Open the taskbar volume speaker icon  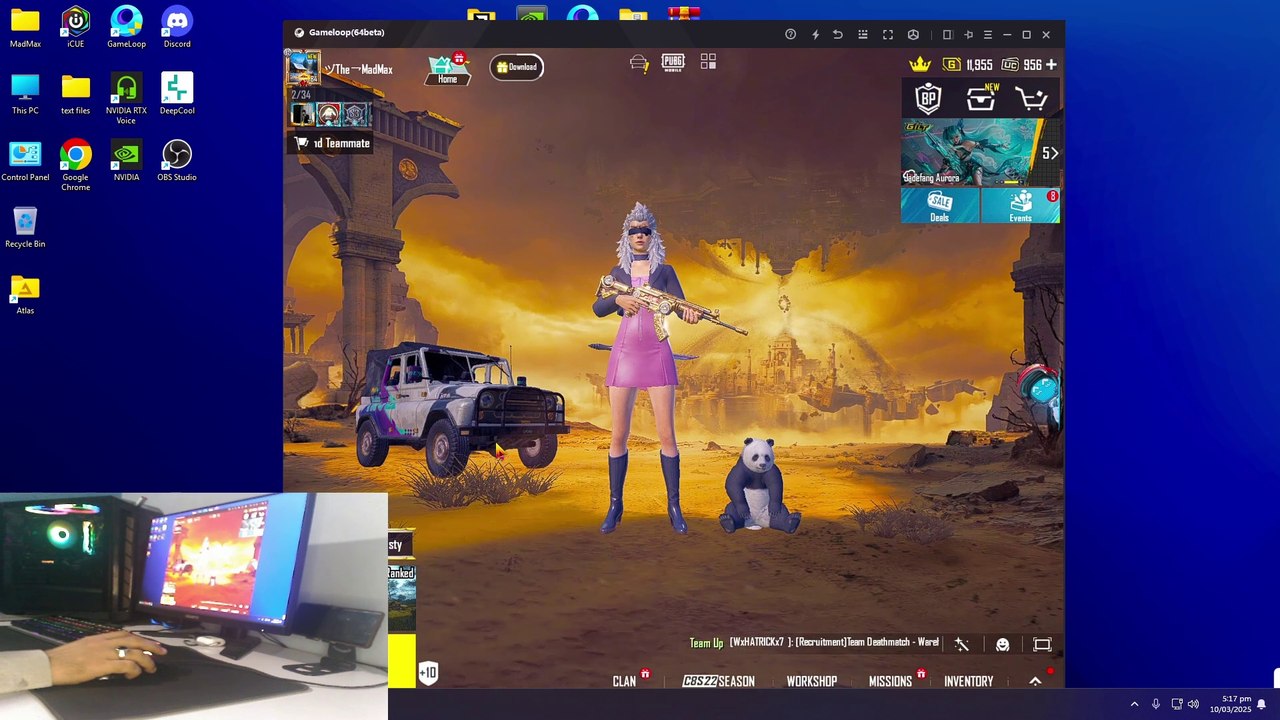point(1194,704)
